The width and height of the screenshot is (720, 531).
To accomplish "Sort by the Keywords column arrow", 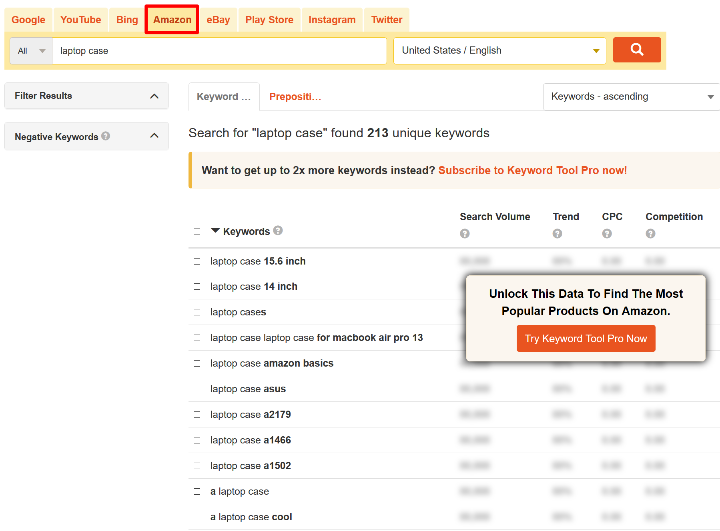I will click(x=215, y=231).
